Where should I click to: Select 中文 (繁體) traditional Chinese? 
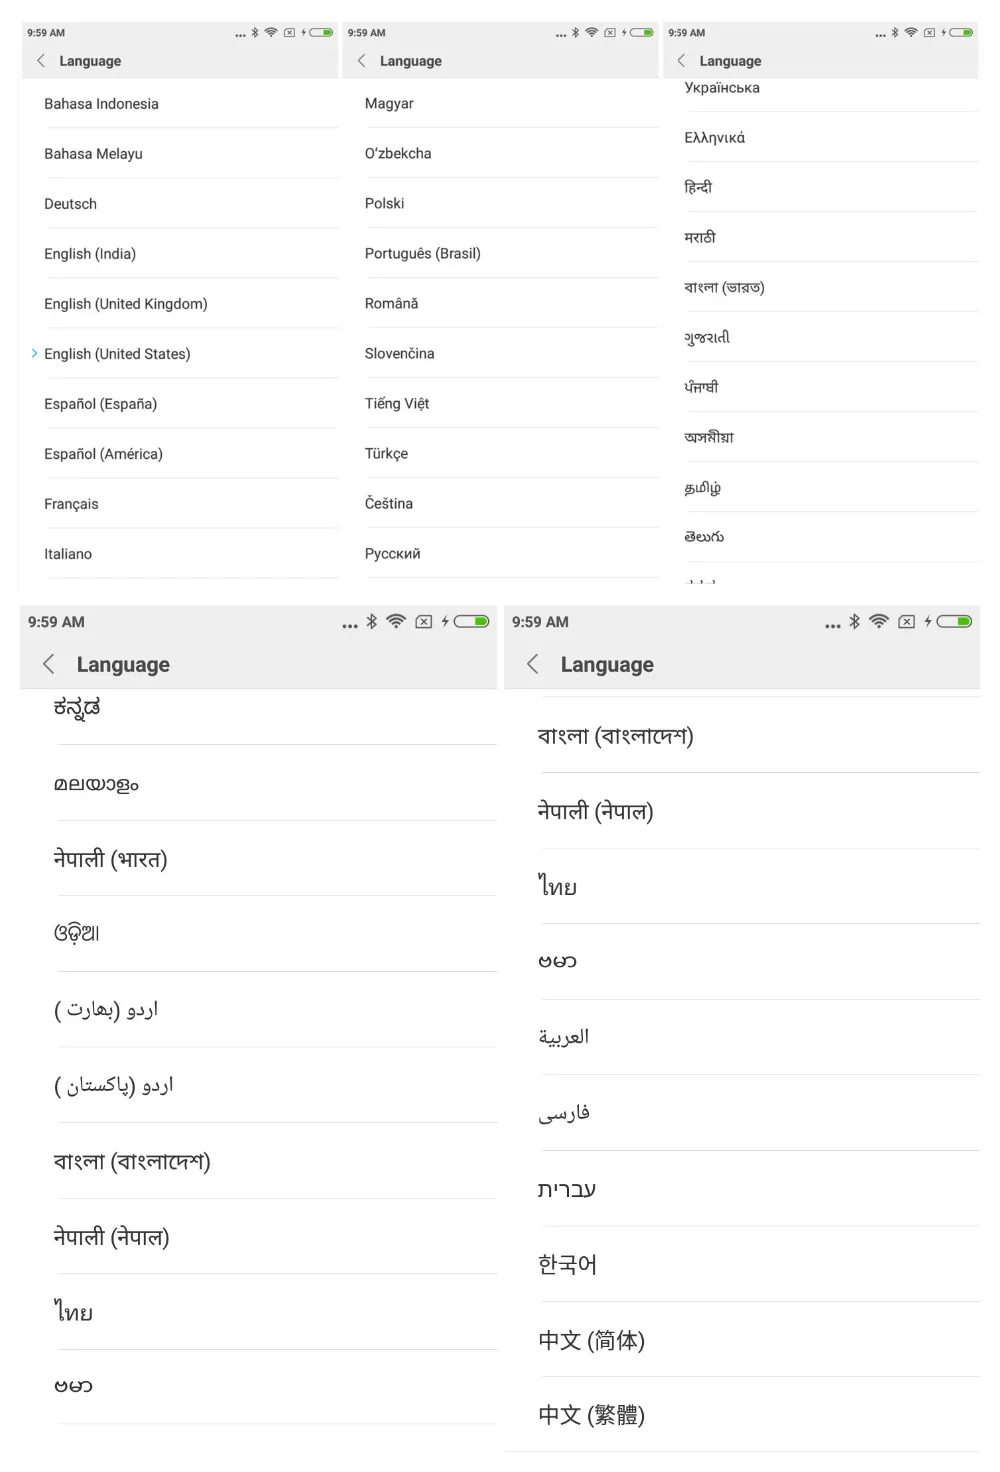(x=742, y=1415)
